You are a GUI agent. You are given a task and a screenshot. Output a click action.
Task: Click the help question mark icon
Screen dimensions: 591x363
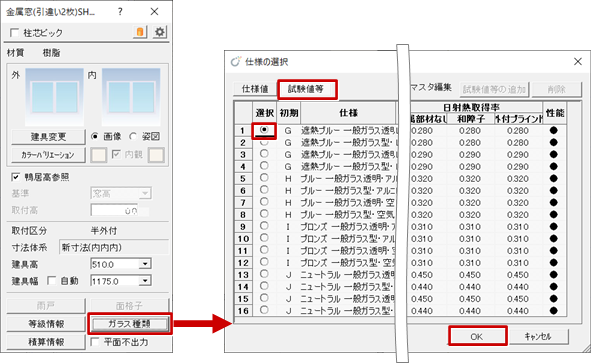[x=120, y=12]
